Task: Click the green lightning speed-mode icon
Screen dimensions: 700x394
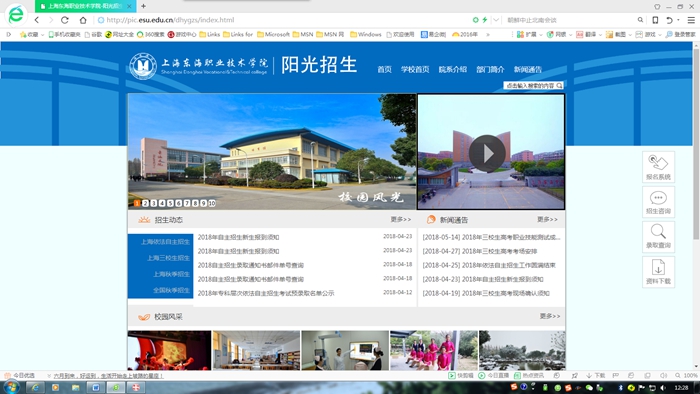Action: point(484,20)
